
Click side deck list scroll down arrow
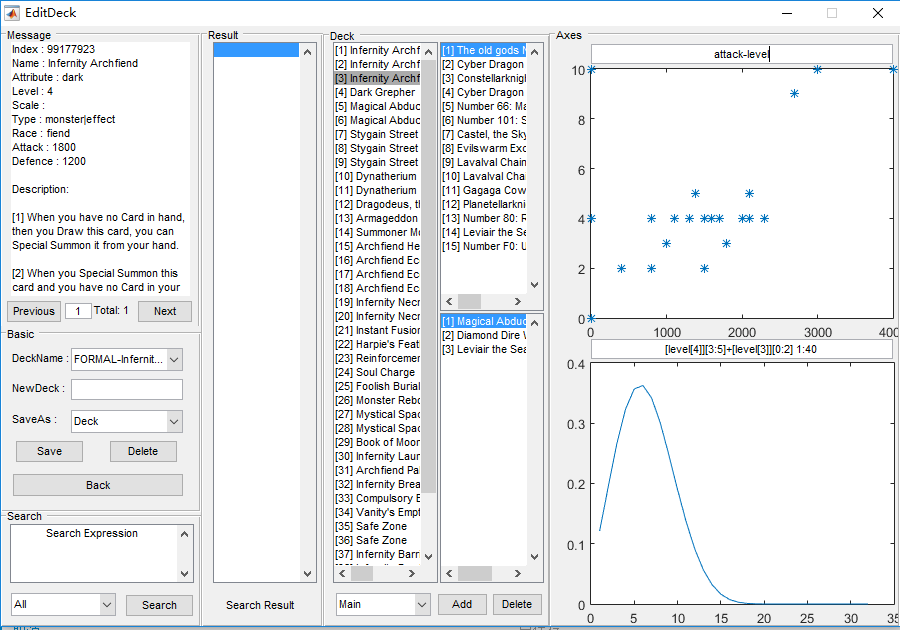pyautogui.click(x=534, y=556)
